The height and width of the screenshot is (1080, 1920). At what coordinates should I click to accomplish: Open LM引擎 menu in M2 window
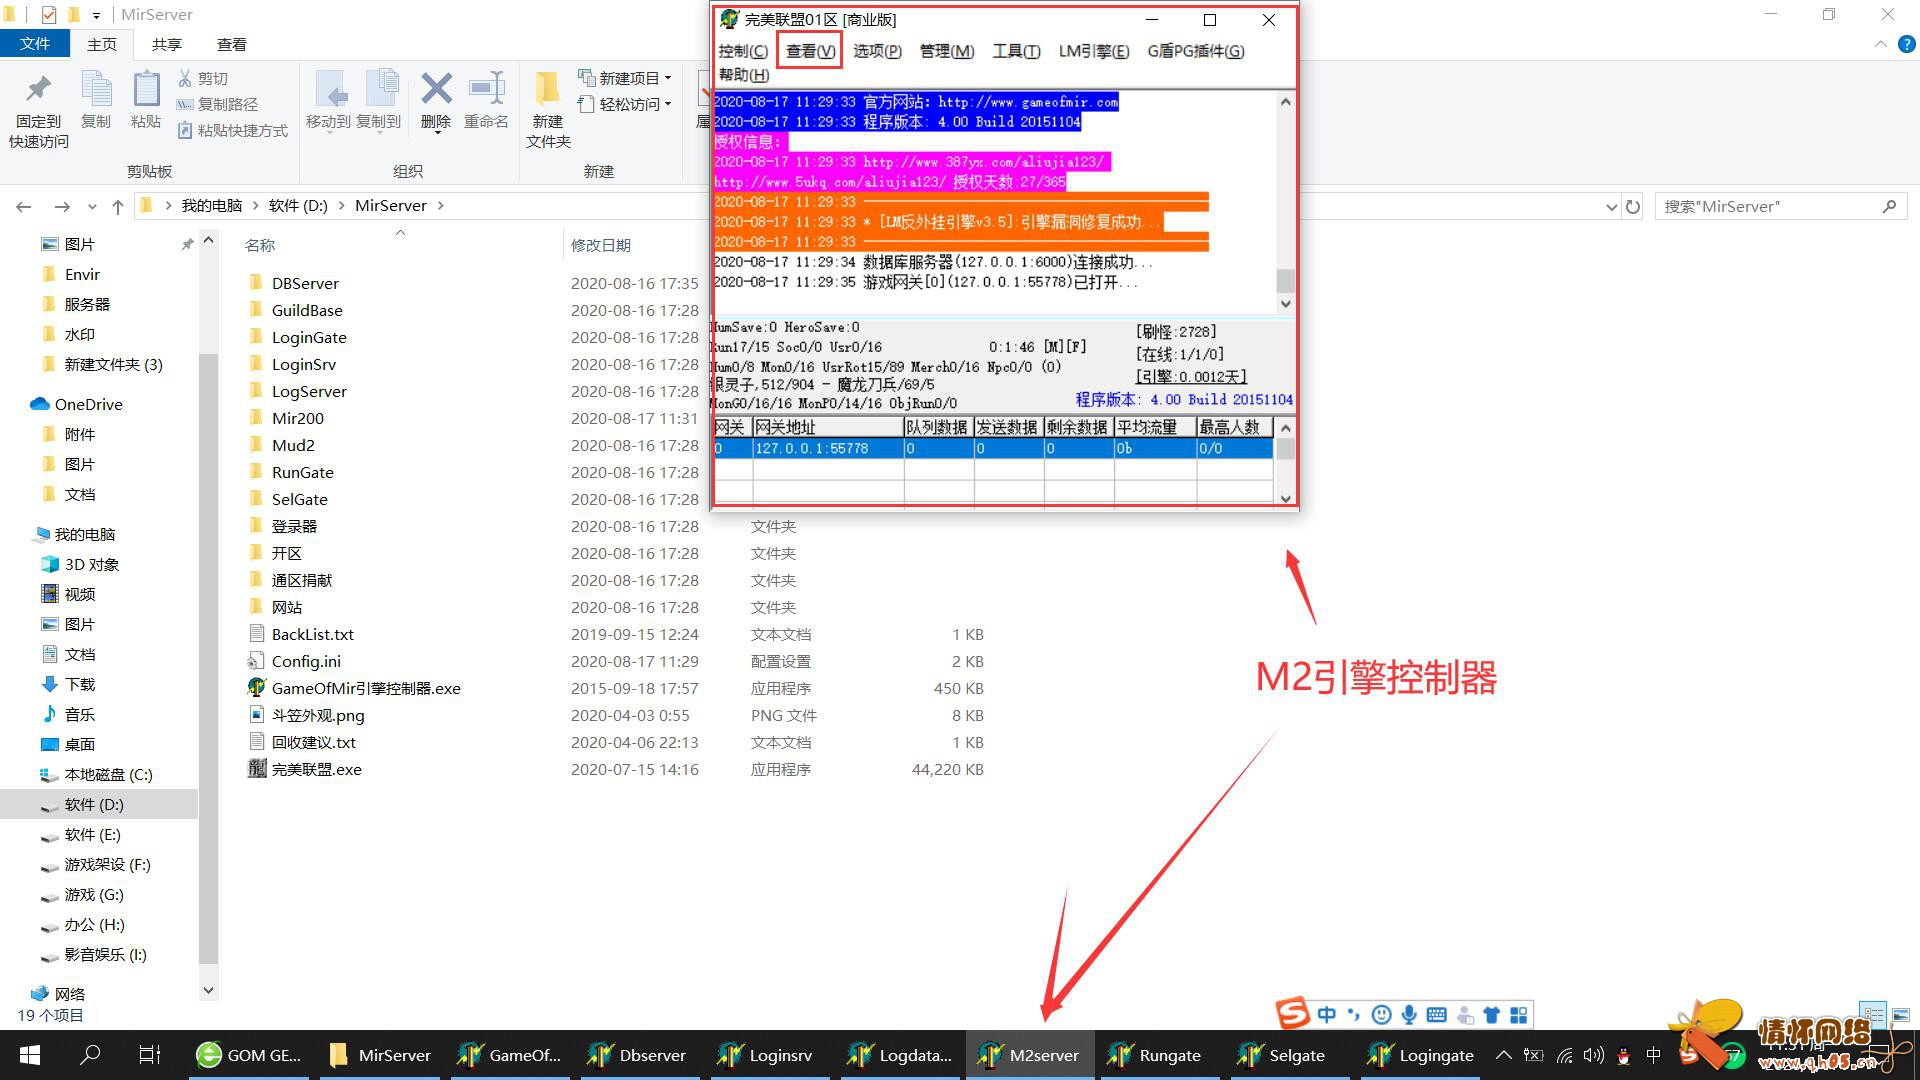(x=1094, y=51)
